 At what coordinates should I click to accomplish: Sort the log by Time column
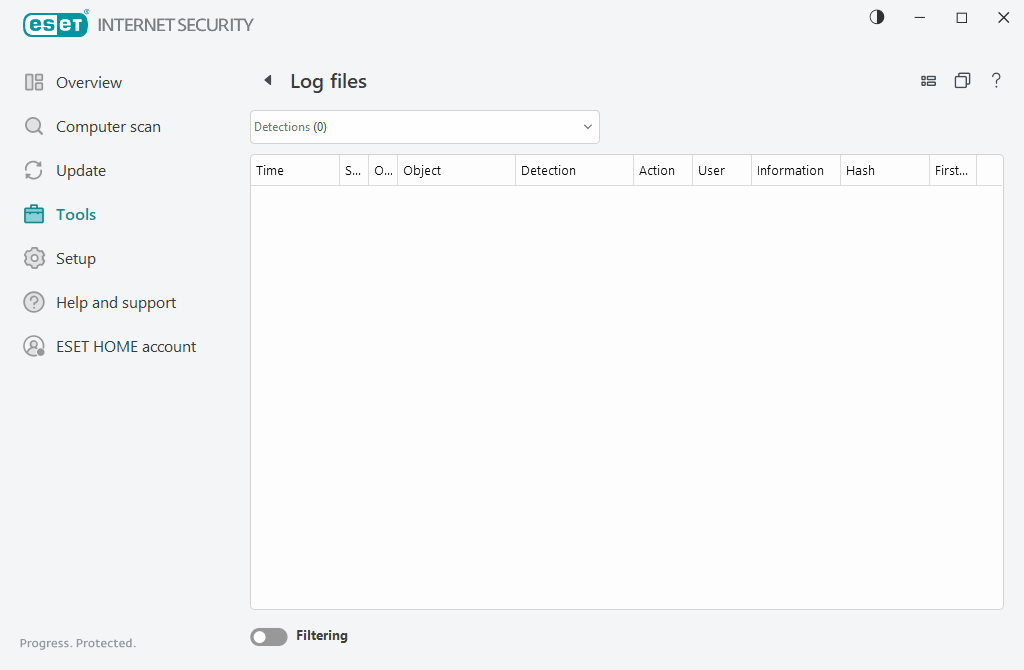tap(294, 171)
